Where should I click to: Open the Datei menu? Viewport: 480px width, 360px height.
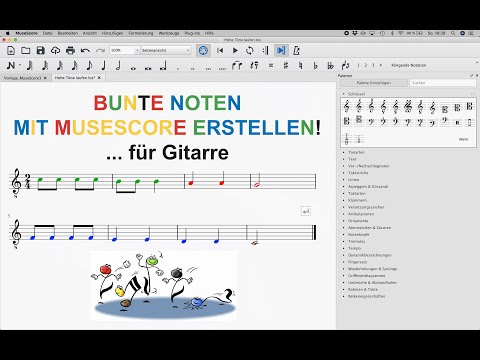(47, 33)
